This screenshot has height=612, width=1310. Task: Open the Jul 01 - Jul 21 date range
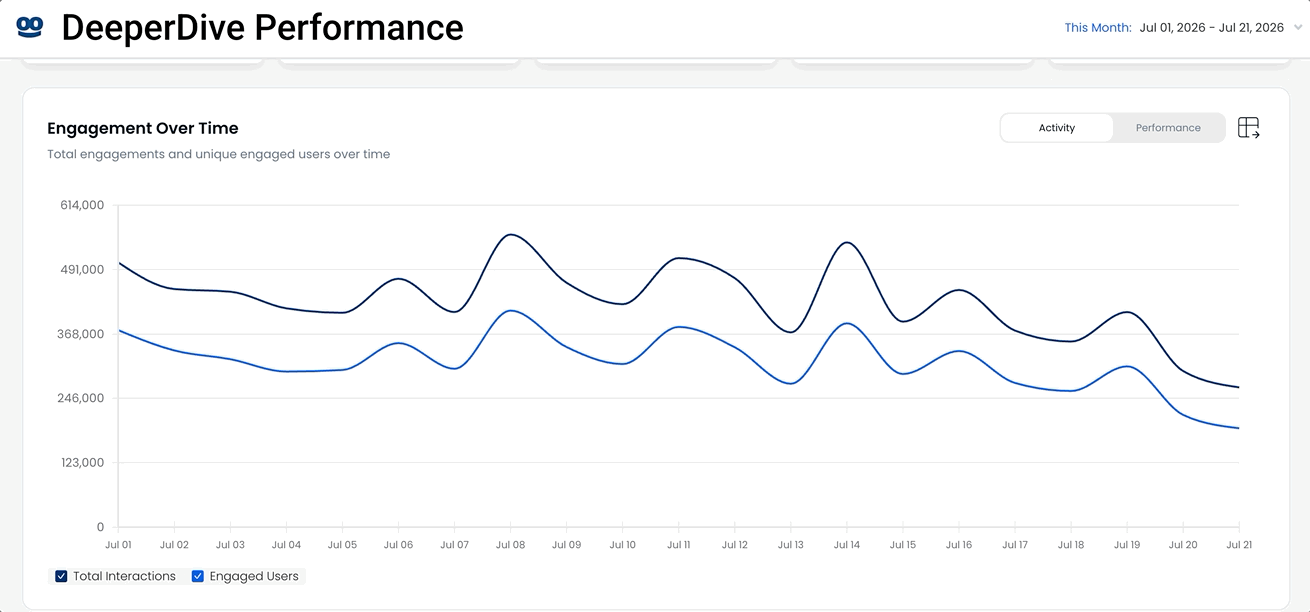[1212, 28]
